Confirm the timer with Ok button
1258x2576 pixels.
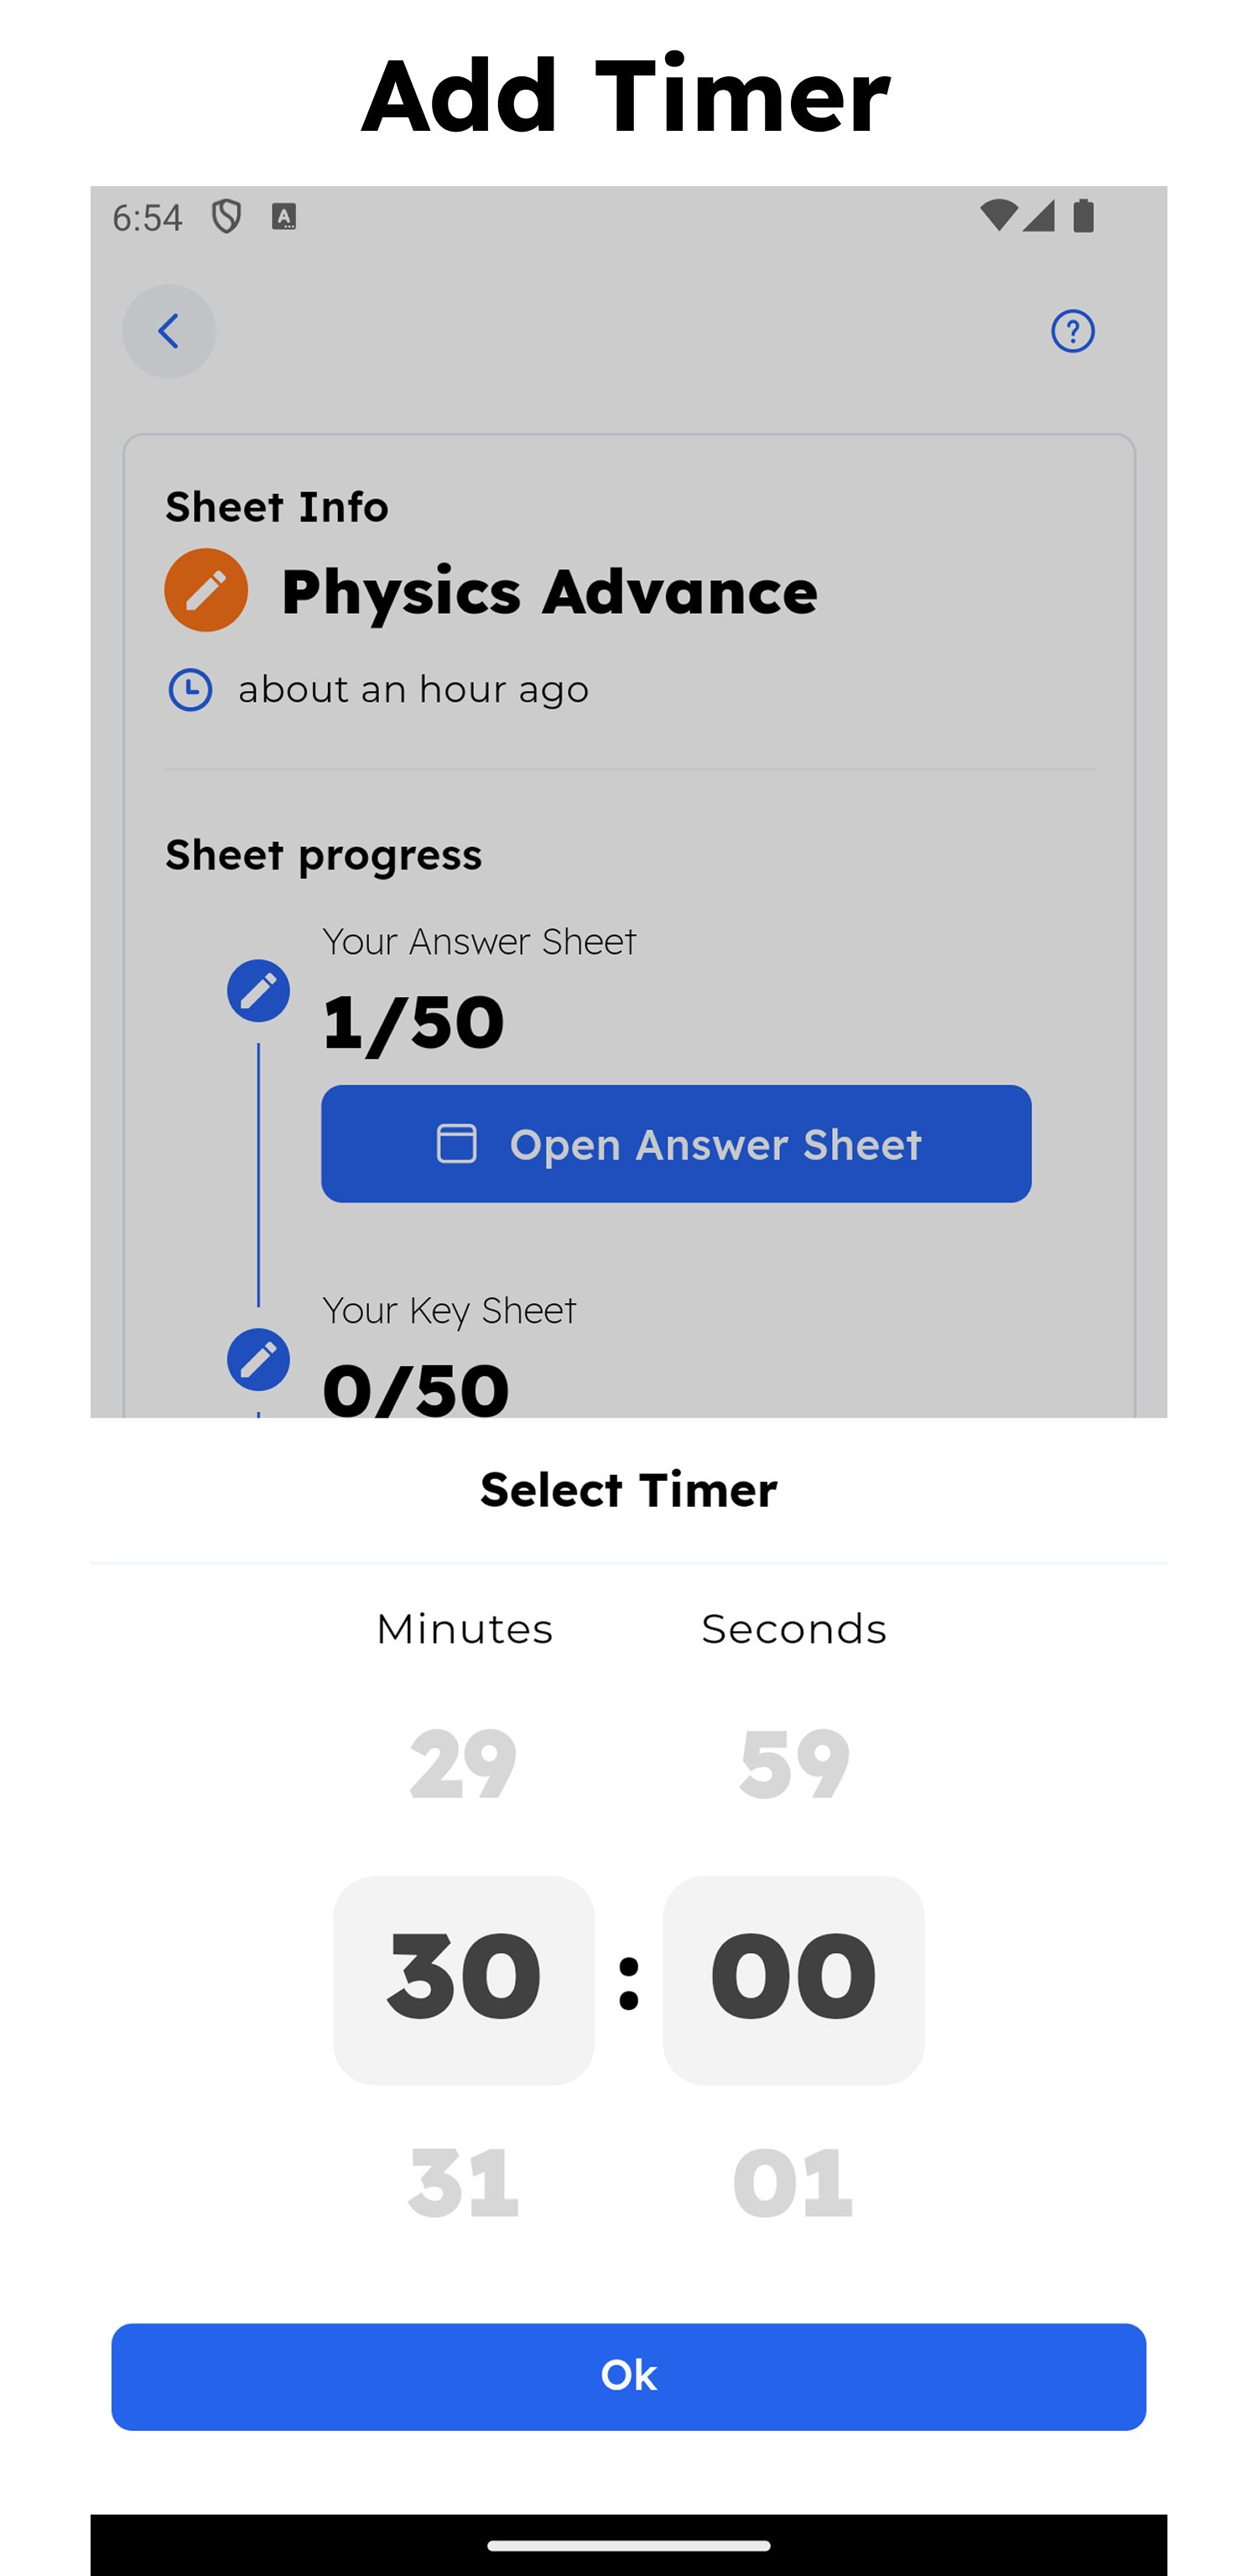(x=628, y=2376)
